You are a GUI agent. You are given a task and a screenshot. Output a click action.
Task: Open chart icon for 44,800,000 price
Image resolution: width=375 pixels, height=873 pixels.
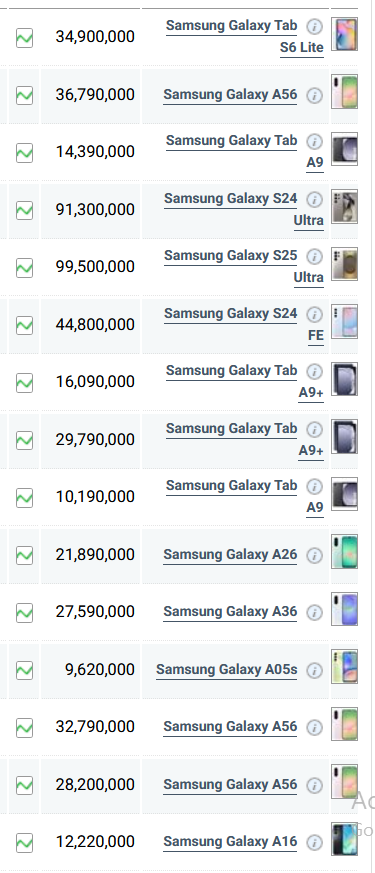coord(24,325)
